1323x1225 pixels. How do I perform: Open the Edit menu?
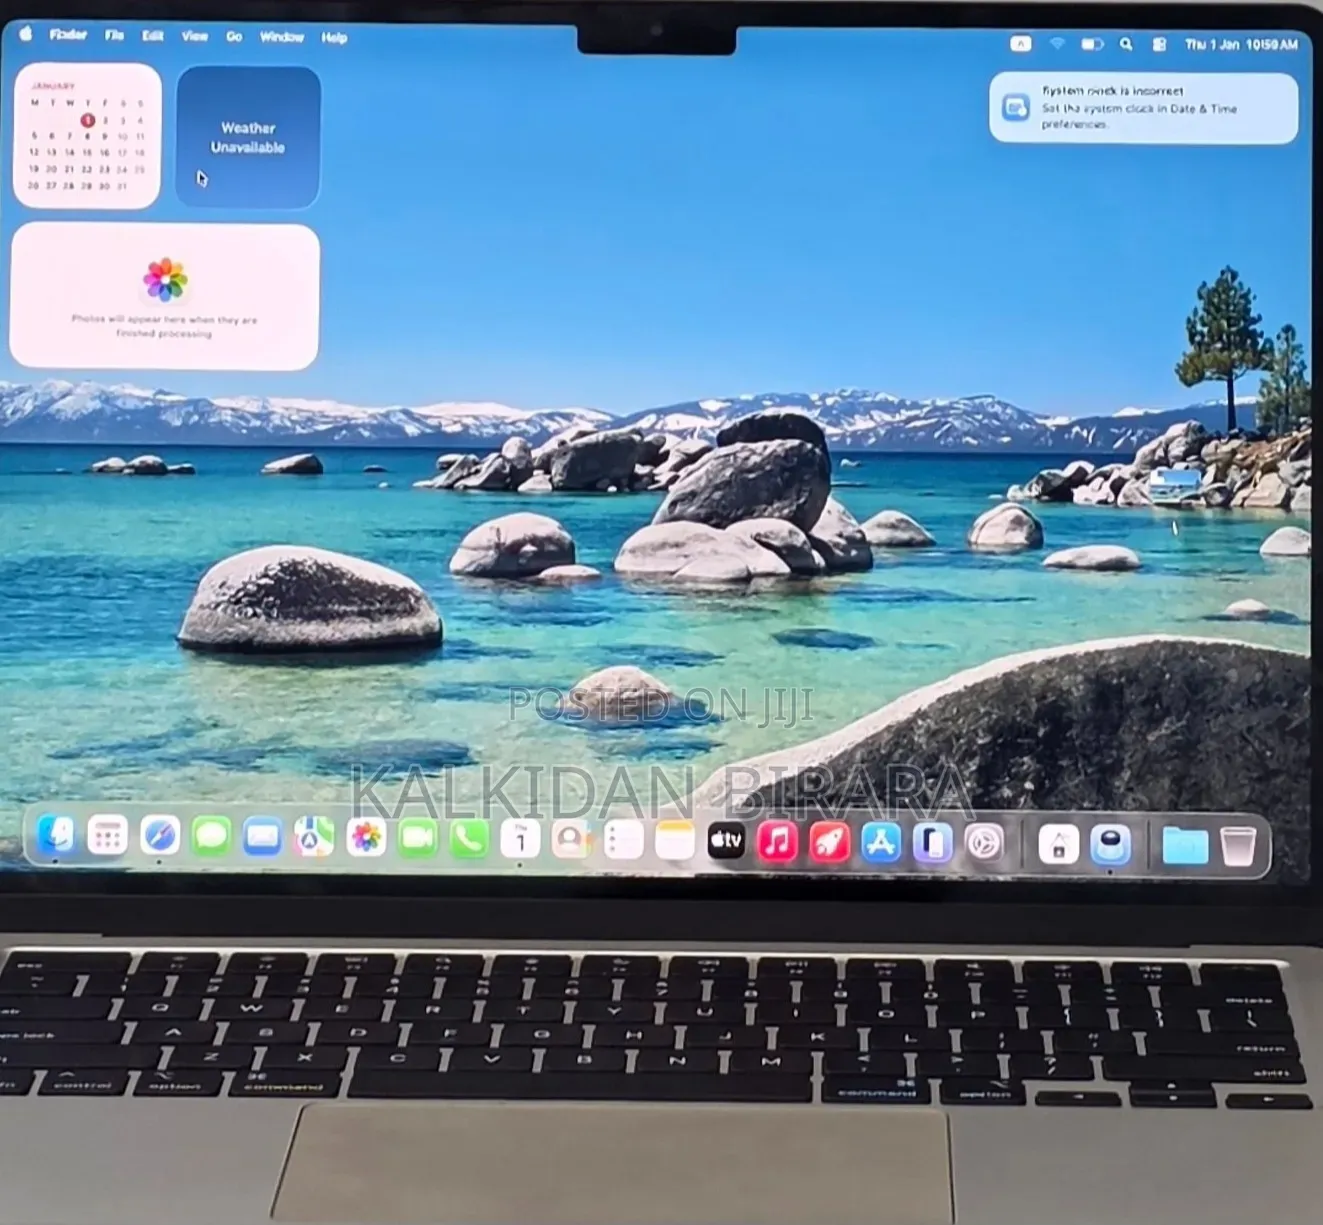coord(152,36)
